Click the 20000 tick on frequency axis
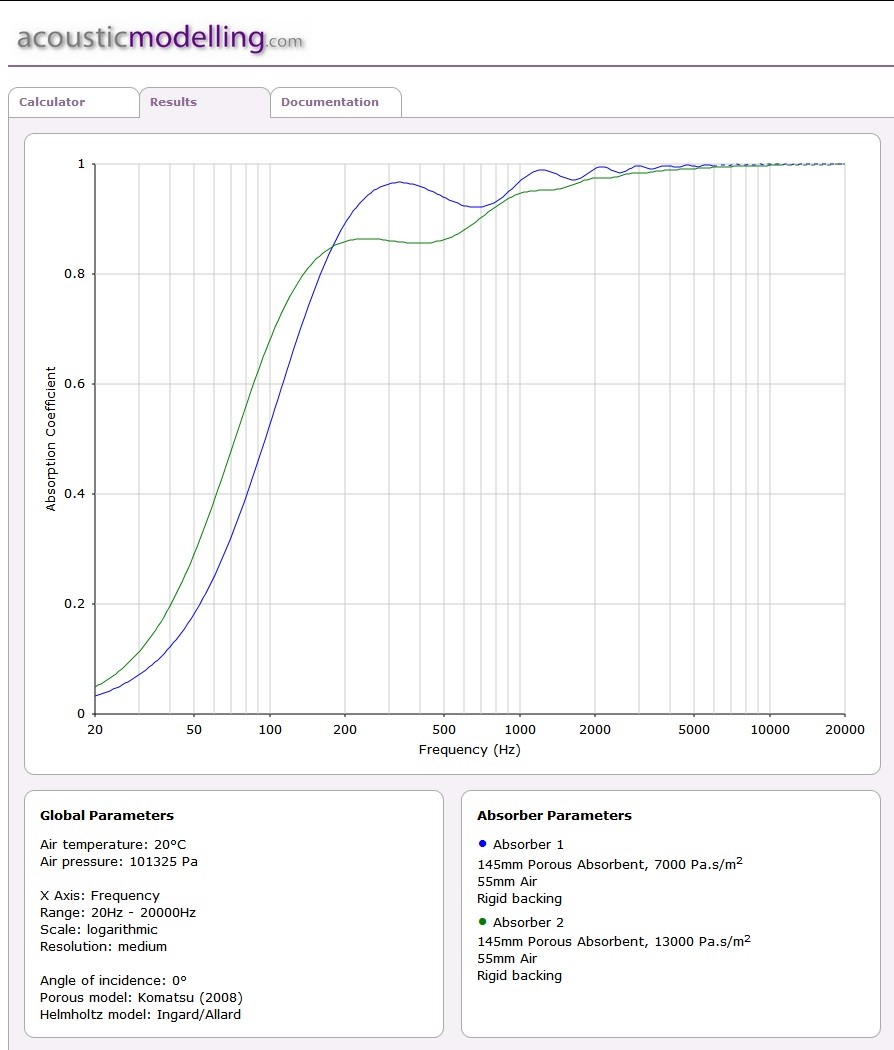Viewport: 894px width, 1050px height. pos(844,729)
